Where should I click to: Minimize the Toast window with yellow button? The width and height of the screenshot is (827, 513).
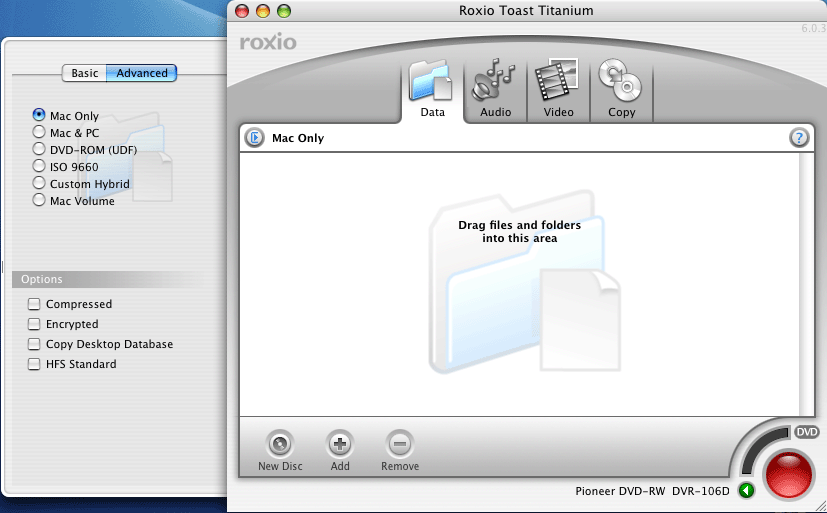click(x=263, y=11)
